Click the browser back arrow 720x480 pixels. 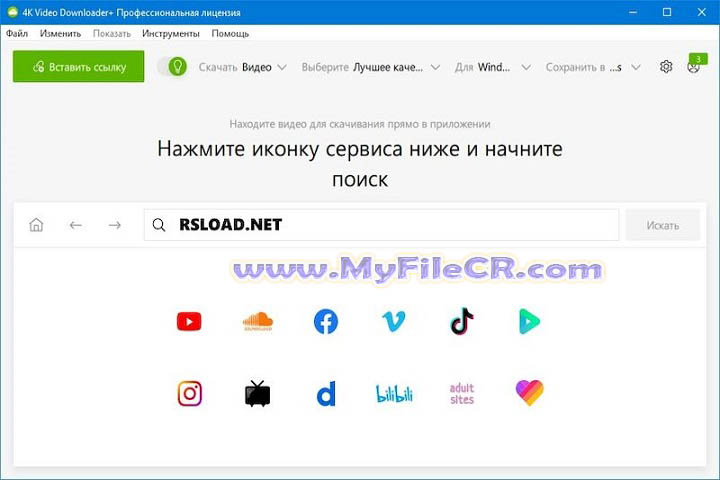point(75,225)
